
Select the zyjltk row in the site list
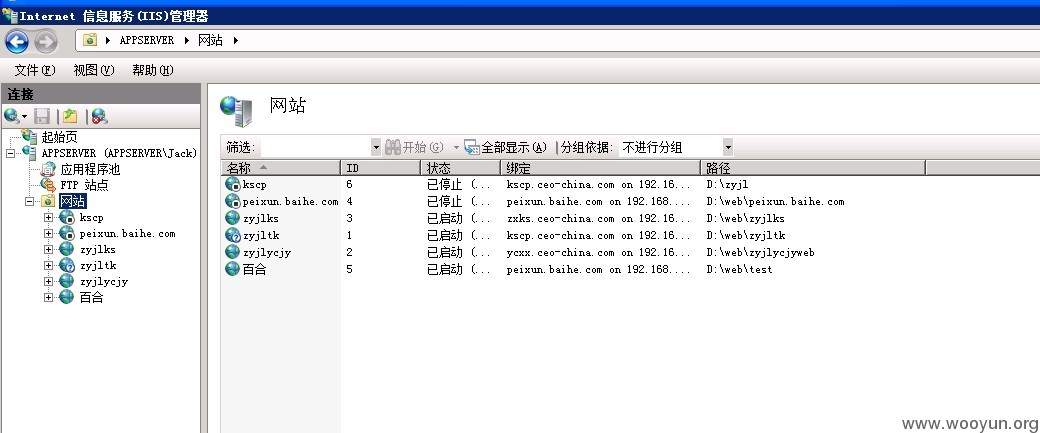tap(574, 235)
